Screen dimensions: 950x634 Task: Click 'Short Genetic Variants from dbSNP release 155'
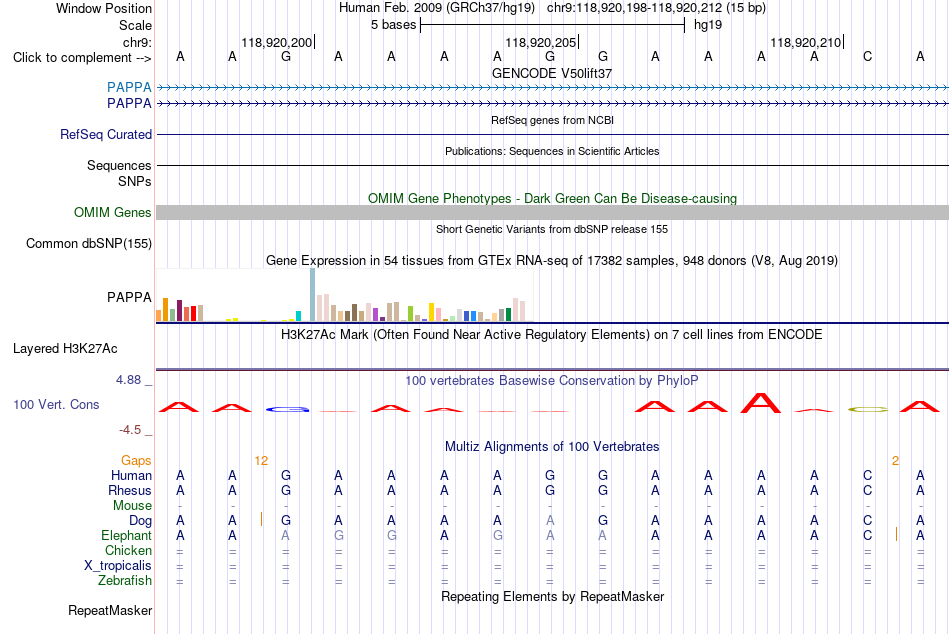click(x=552, y=229)
